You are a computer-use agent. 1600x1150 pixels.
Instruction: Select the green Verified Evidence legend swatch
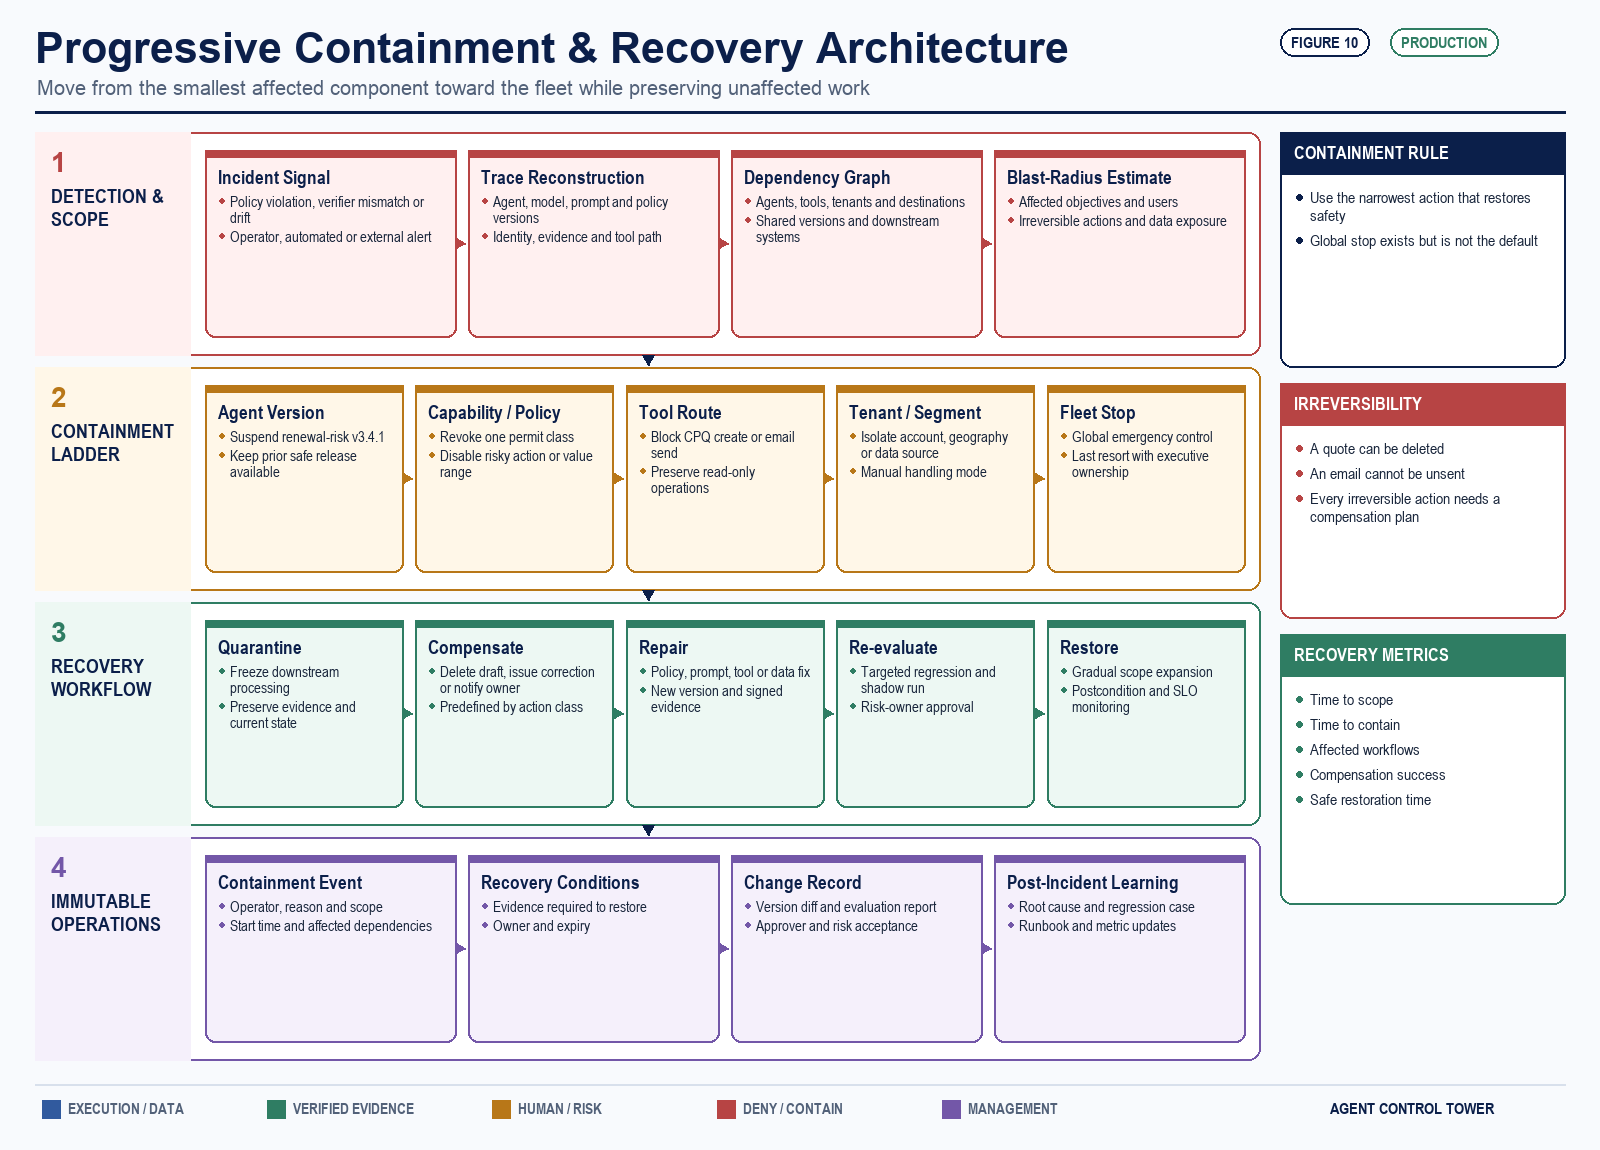pyautogui.click(x=276, y=1109)
